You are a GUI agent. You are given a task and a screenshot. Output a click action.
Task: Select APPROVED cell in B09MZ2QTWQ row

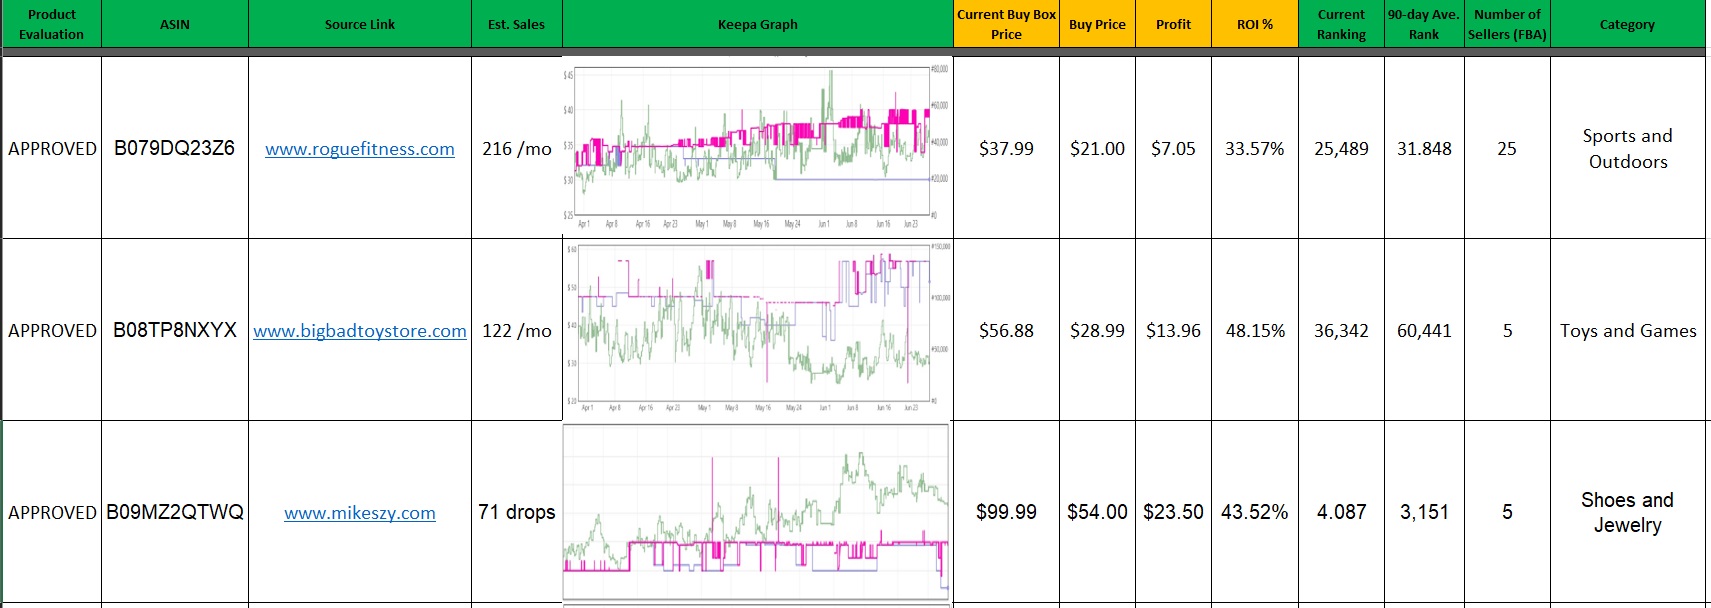pos(52,512)
